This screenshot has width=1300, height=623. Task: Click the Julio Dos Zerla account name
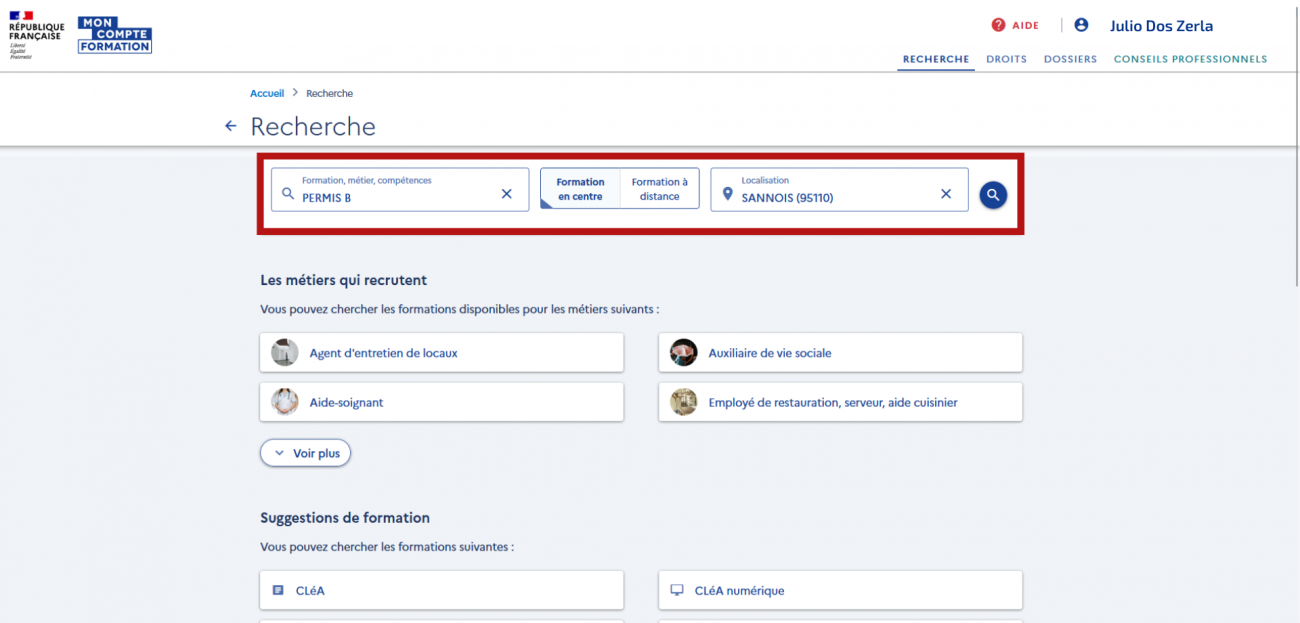coord(1161,26)
